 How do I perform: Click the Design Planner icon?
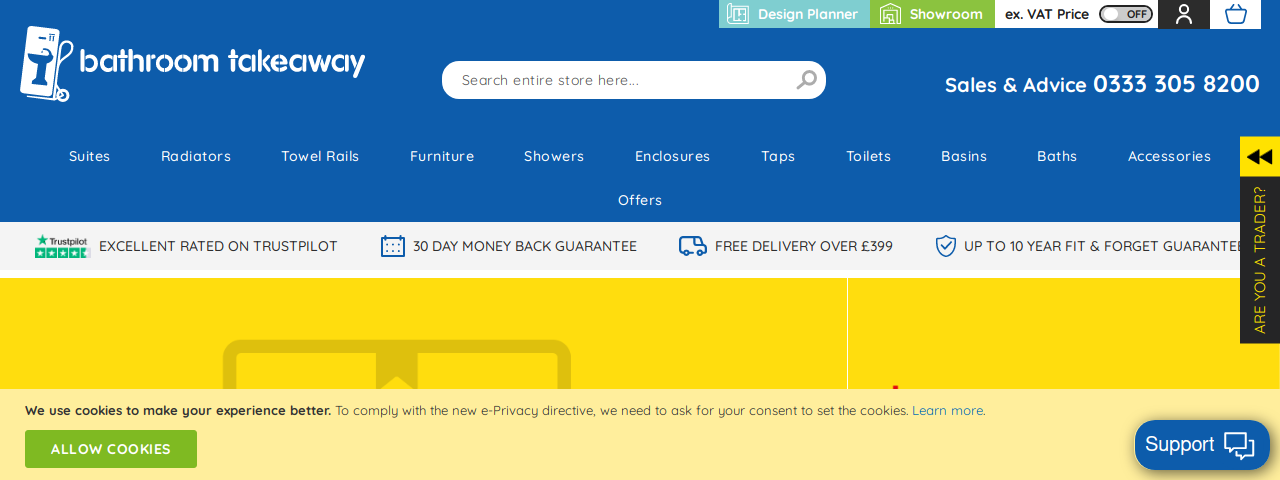tap(738, 14)
